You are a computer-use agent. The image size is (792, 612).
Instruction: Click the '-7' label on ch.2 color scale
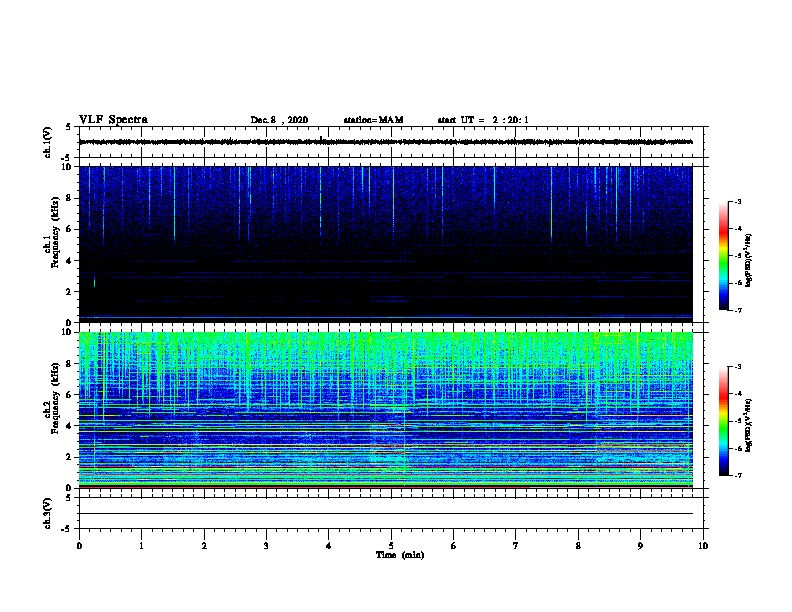pyautogui.click(x=737, y=476)
